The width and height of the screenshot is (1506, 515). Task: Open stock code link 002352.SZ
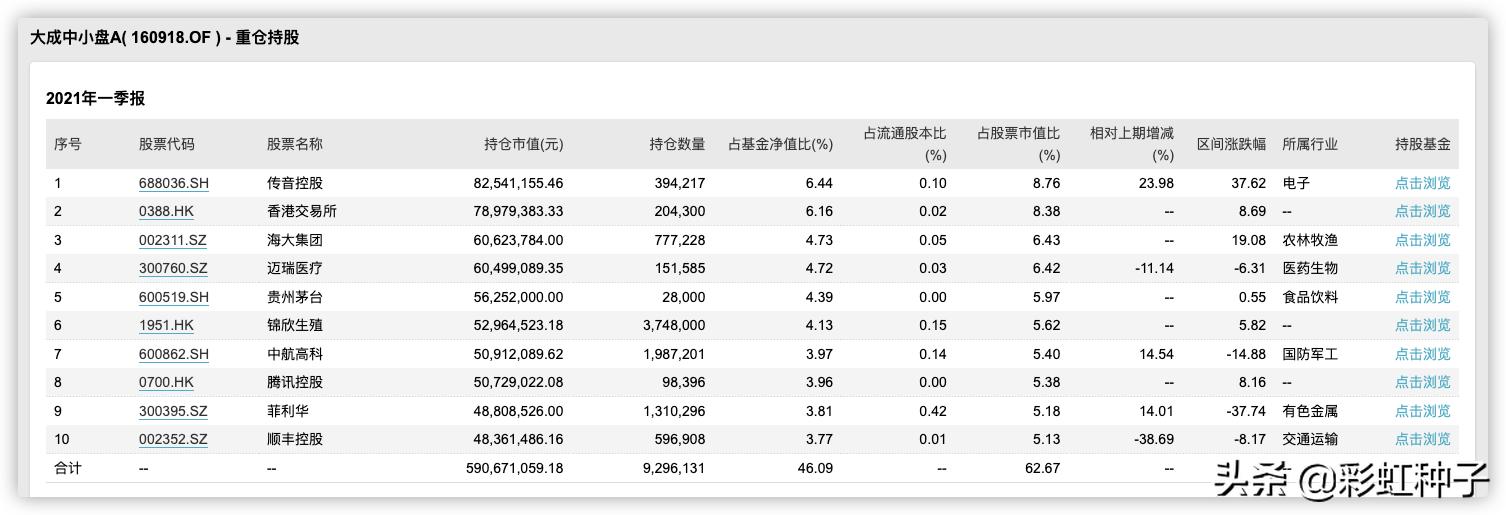(173, 439)
